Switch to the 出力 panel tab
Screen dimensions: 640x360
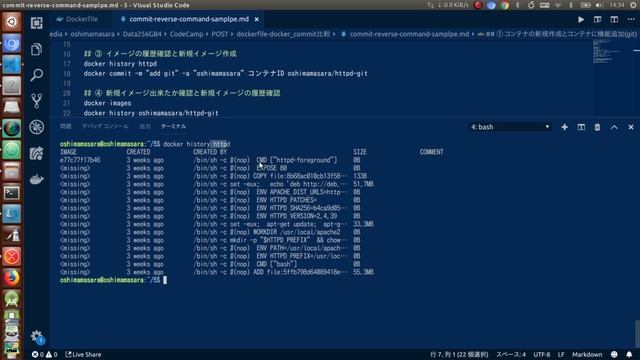[x=144, y=127]
